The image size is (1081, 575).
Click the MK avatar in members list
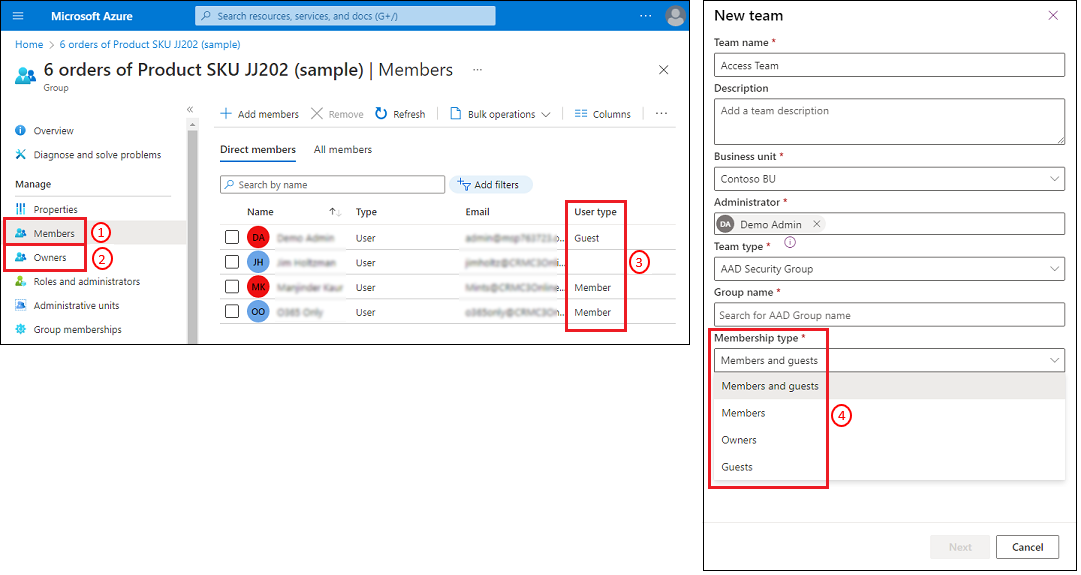coord(258,287)
